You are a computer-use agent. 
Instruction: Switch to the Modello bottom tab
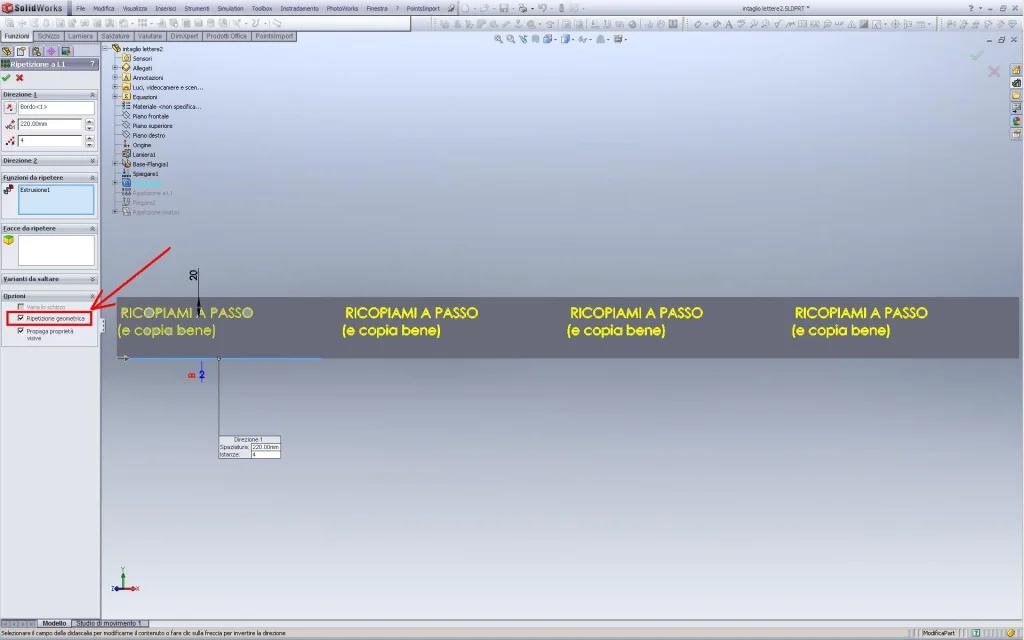pyautogui.click(x=54, y=623)
